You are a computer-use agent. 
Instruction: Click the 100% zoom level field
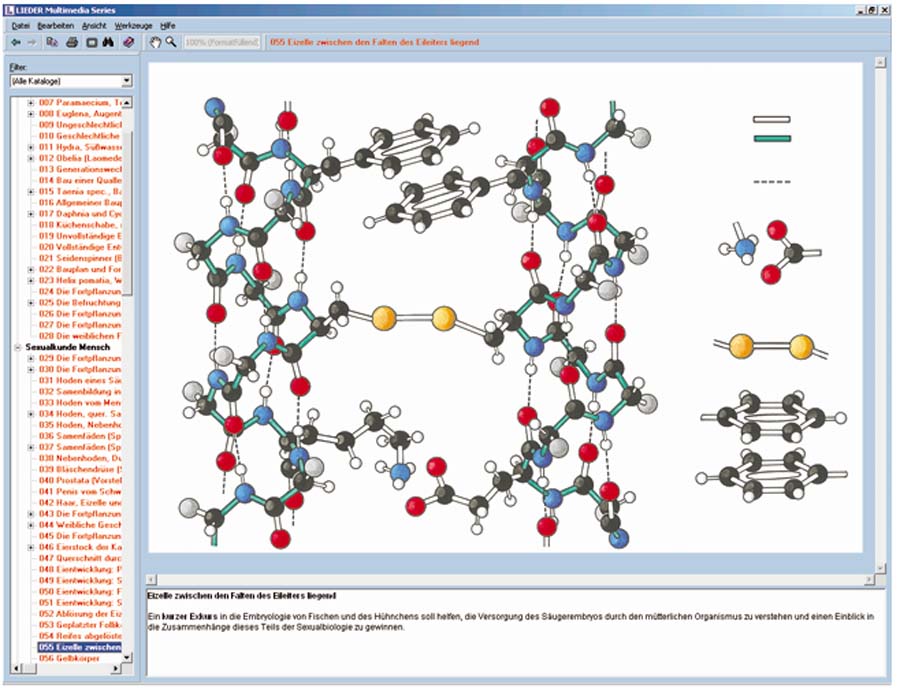point(222,42)
